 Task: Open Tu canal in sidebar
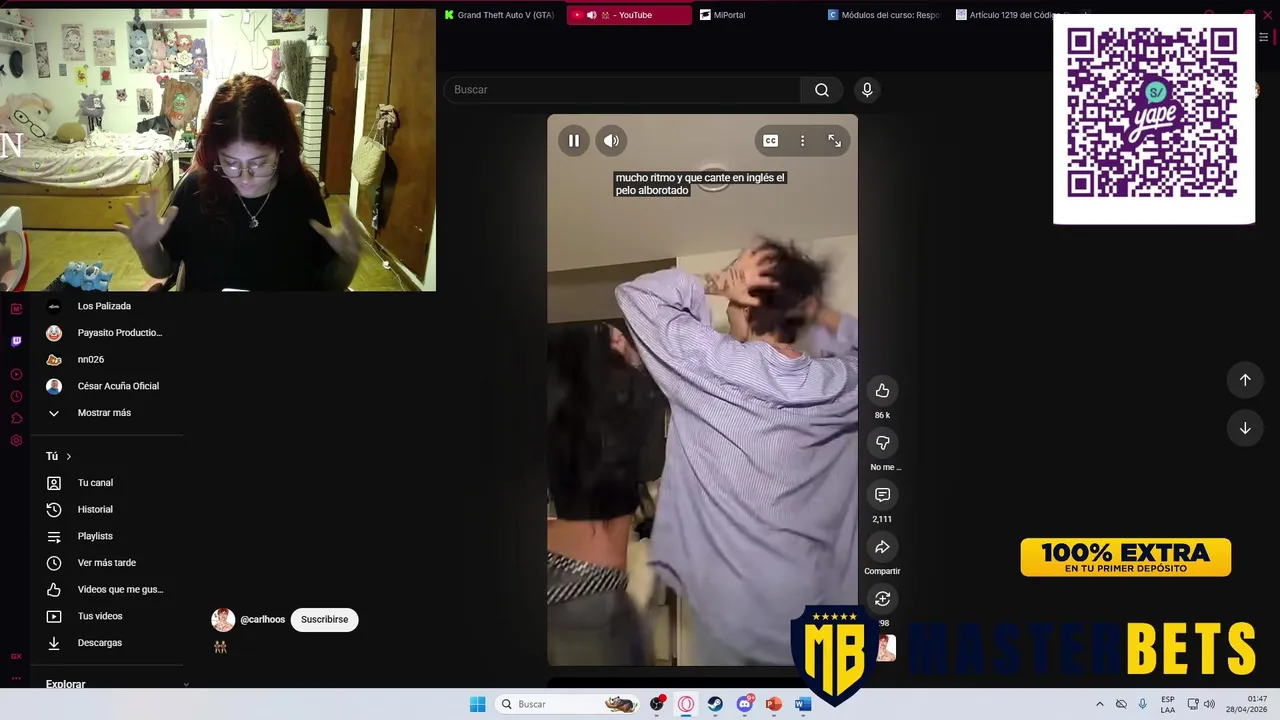pyautogui.click(x=108, y=483)
